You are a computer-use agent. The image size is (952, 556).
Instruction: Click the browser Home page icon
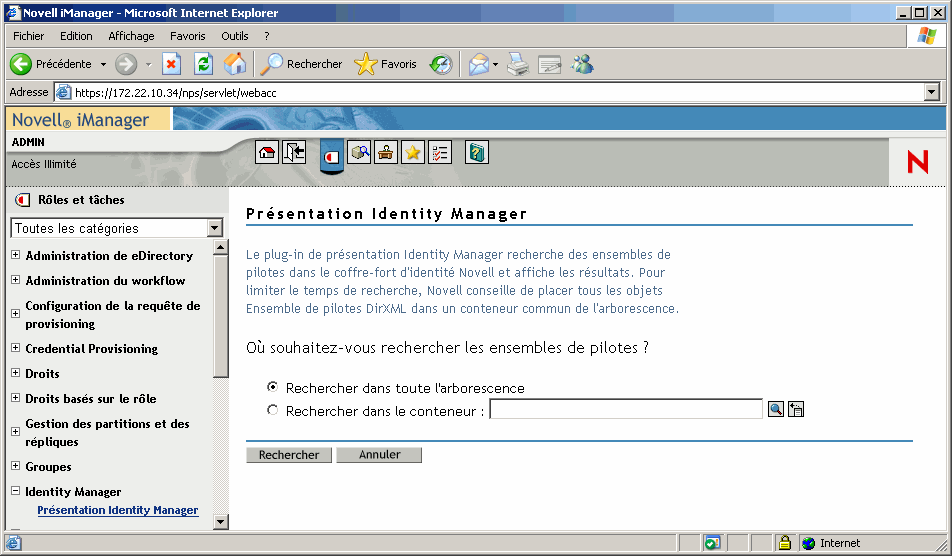[x=235, y=64]
